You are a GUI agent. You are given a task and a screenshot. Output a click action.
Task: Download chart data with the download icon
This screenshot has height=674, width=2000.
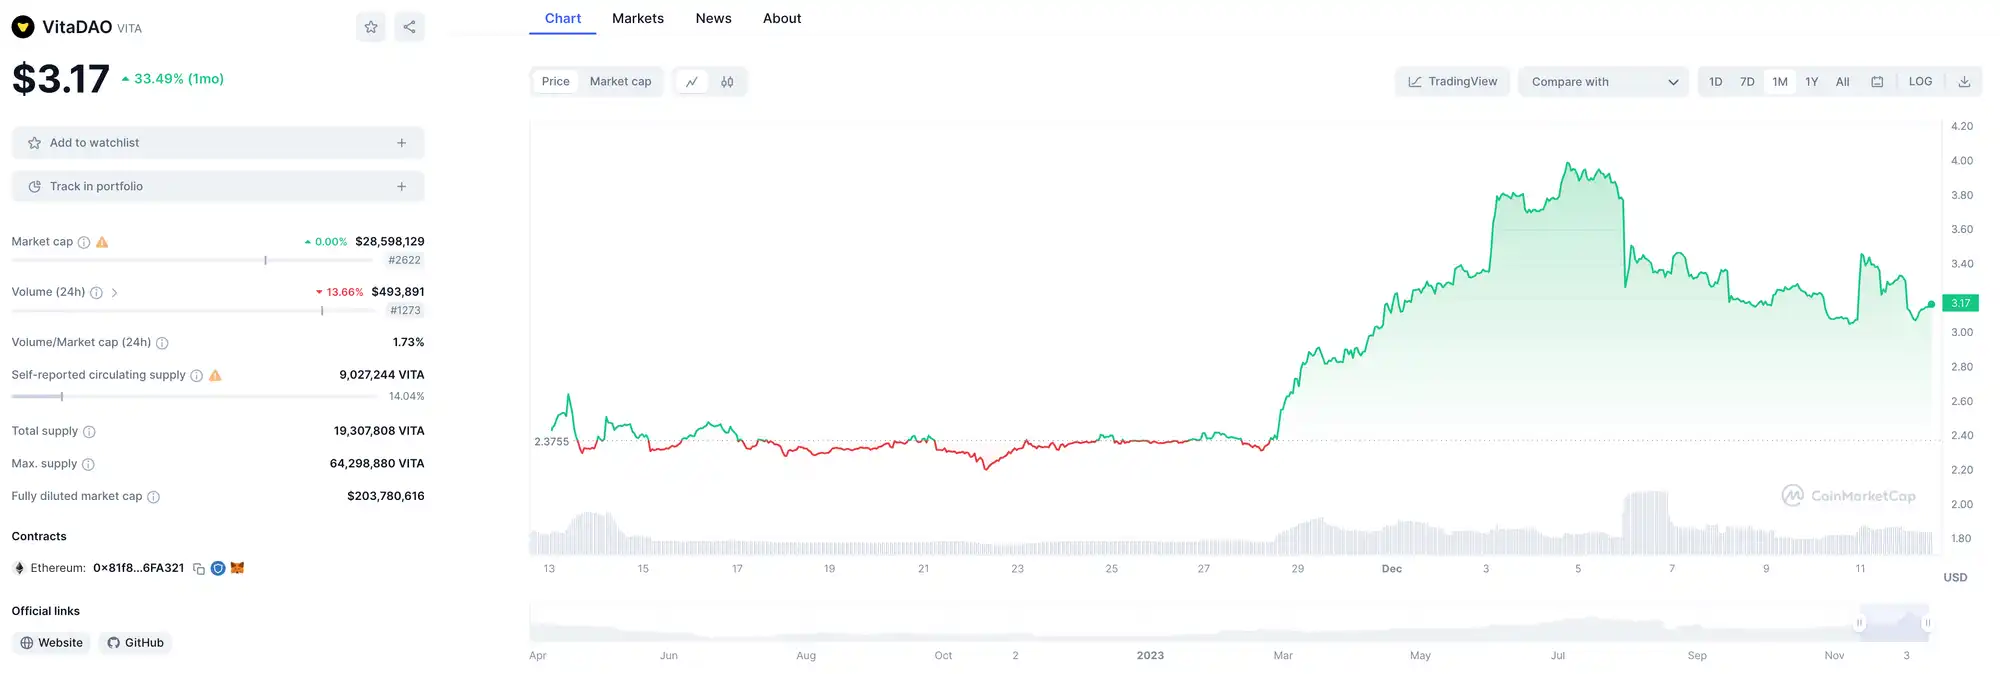[x=1964, y=82]
